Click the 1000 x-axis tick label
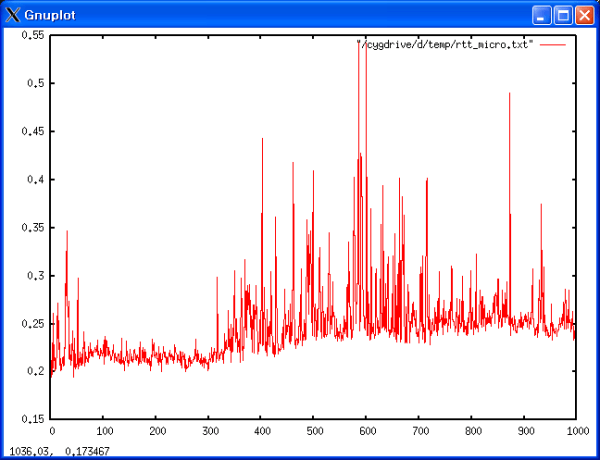The height and width of the screenshot is (460, 600). tap(573, 431)
